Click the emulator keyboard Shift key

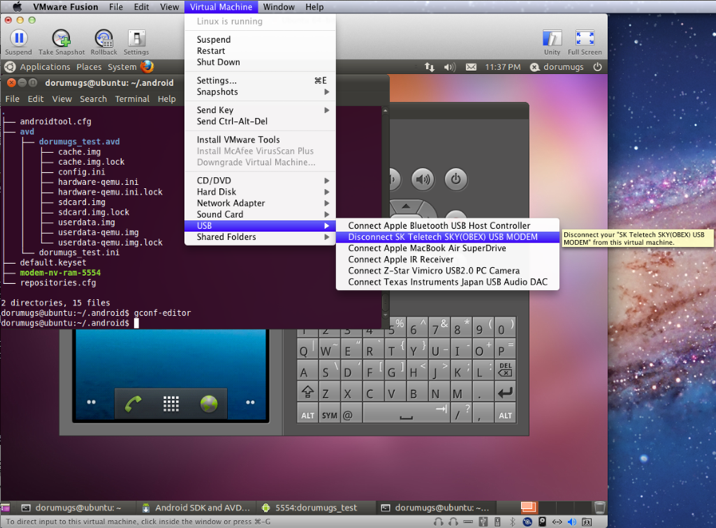click(x=307, y=392)
